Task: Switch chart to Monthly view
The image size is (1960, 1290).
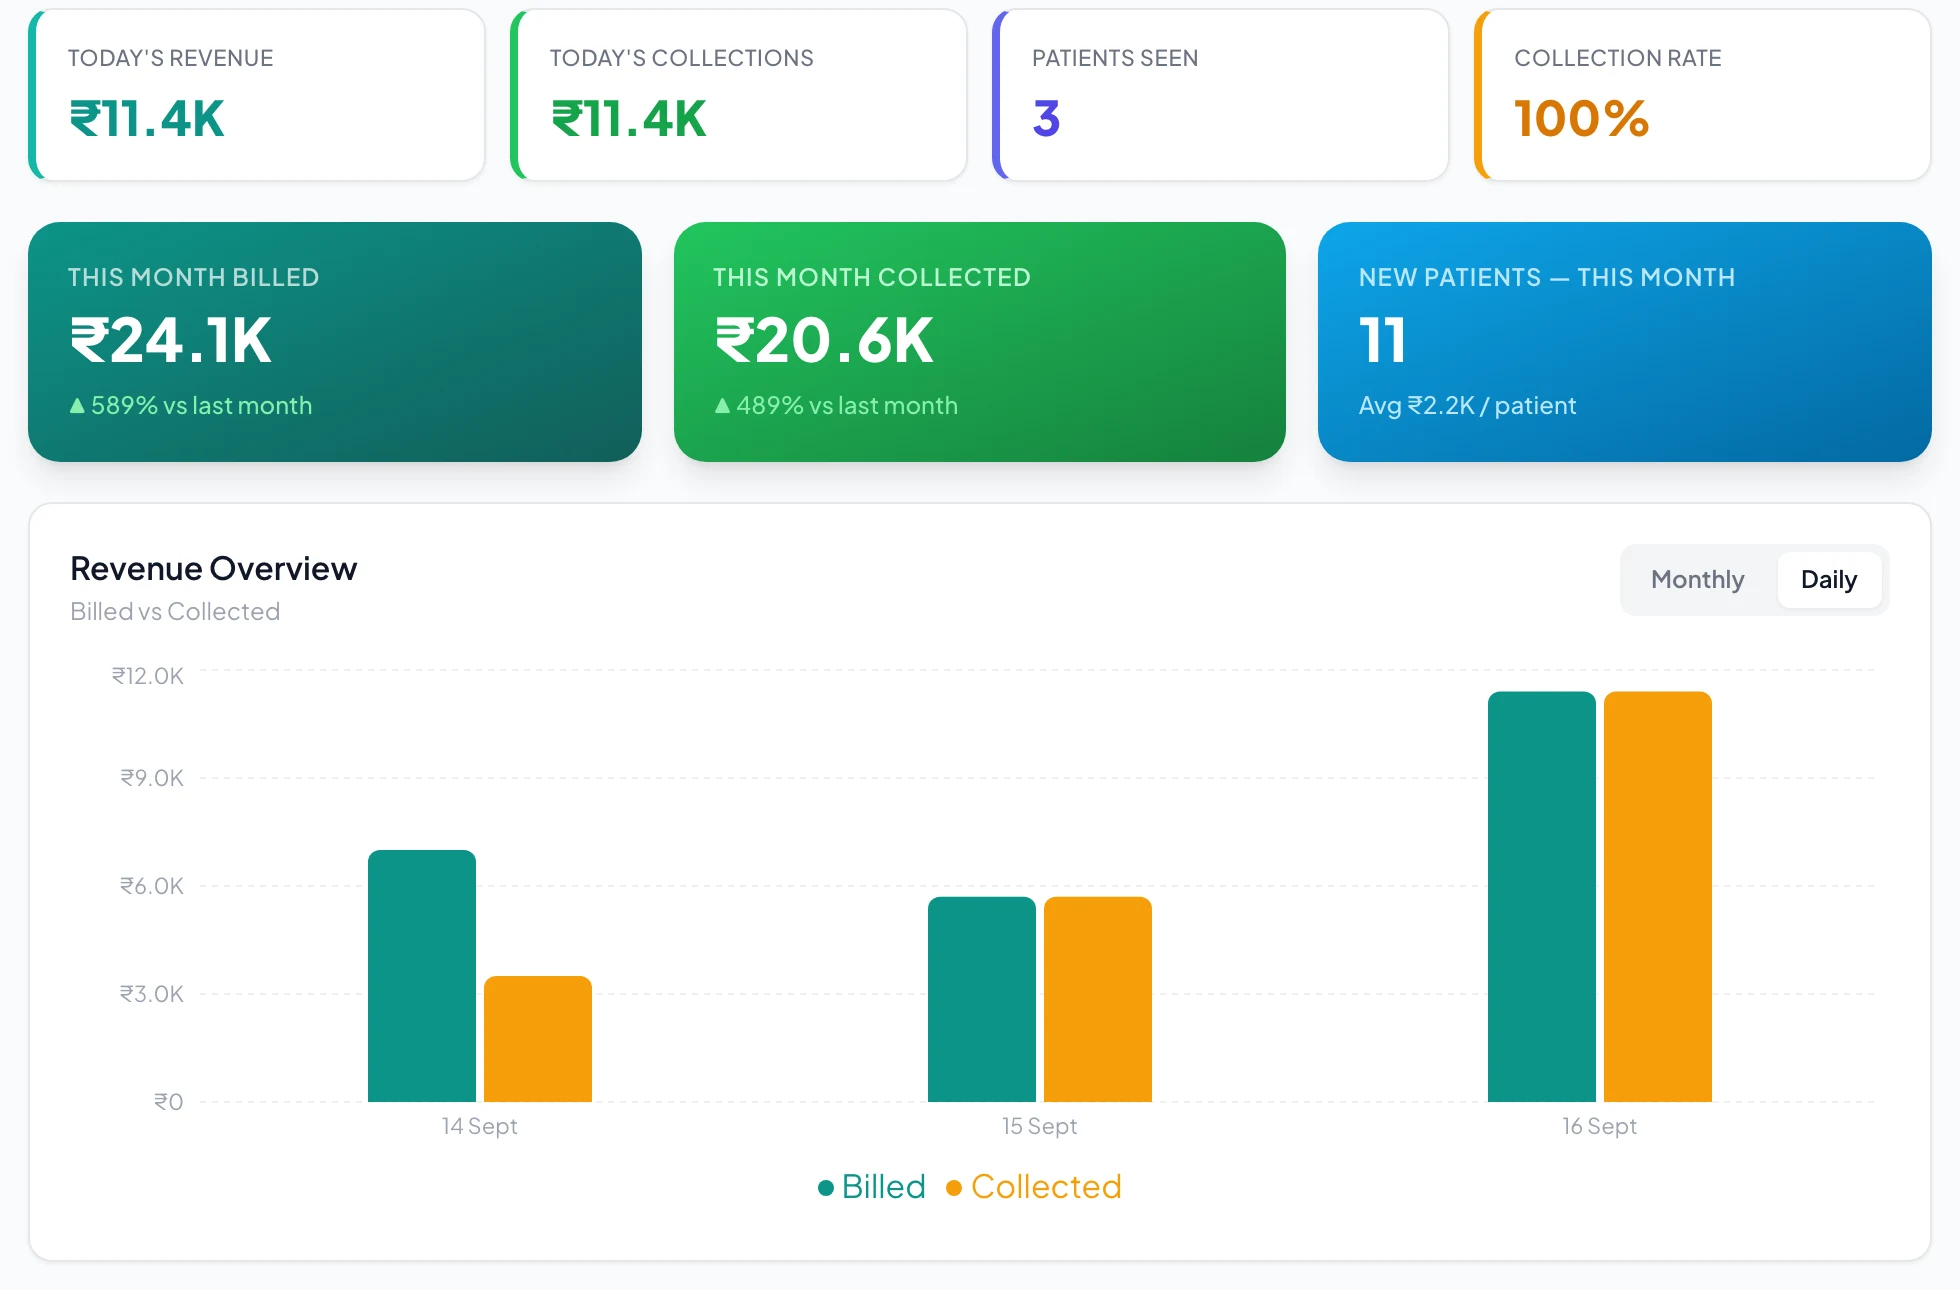Action: coord(1697,580)
